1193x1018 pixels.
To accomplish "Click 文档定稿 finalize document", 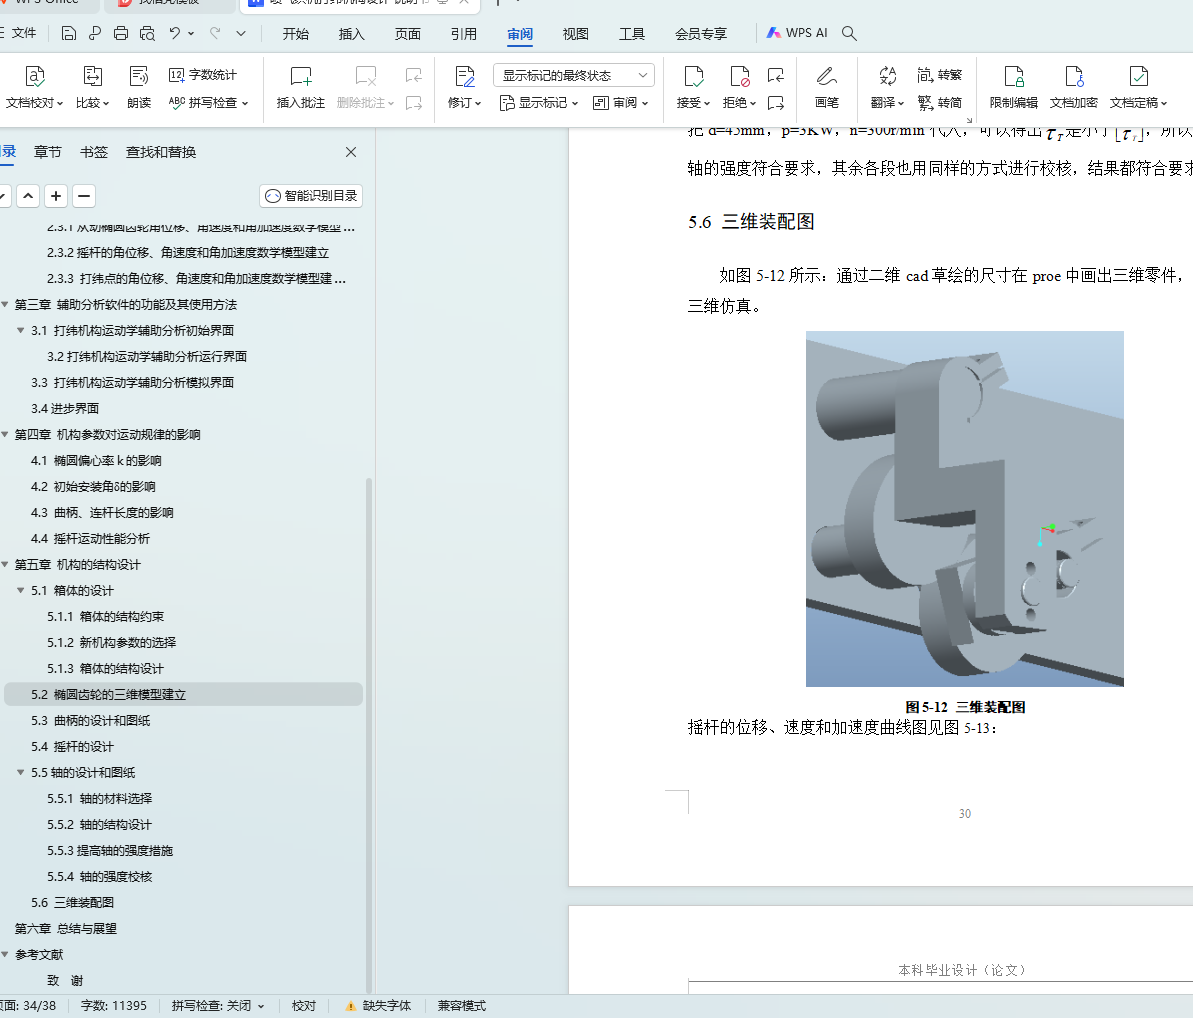I will click(1138, 87).
